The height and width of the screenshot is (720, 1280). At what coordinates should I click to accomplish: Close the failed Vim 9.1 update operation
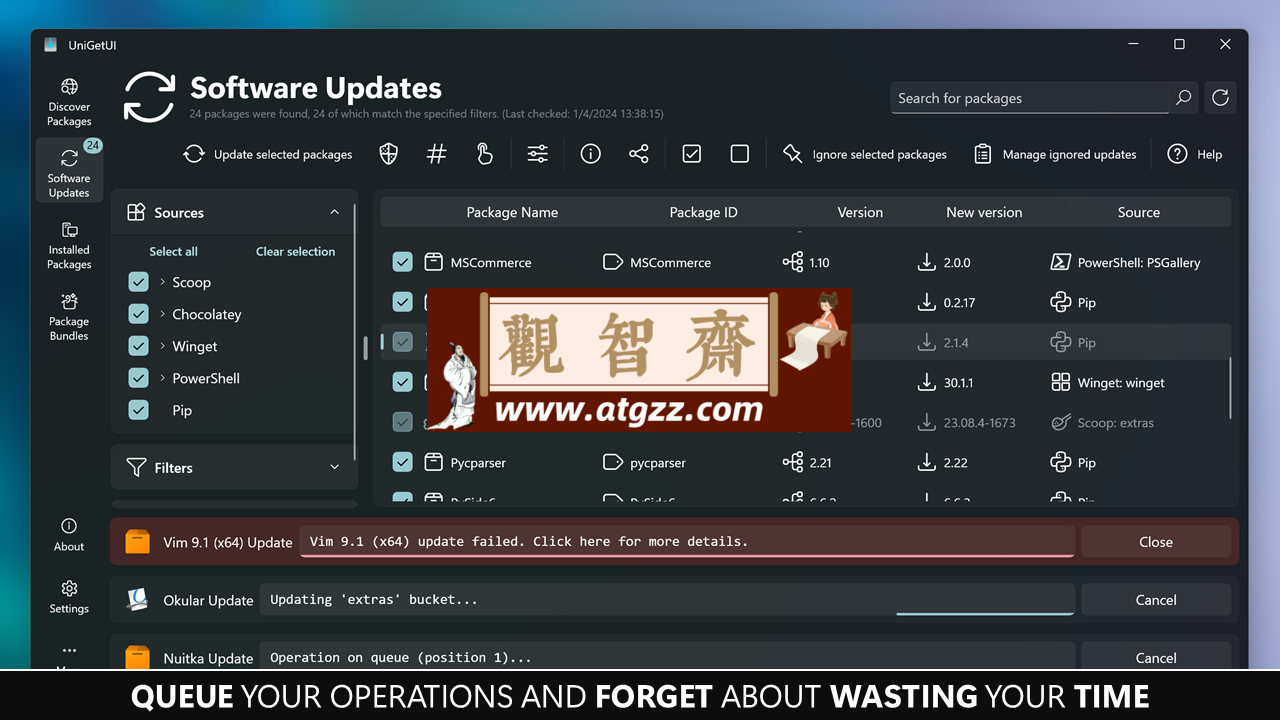pyautogui.click(x=1156, y=542)
